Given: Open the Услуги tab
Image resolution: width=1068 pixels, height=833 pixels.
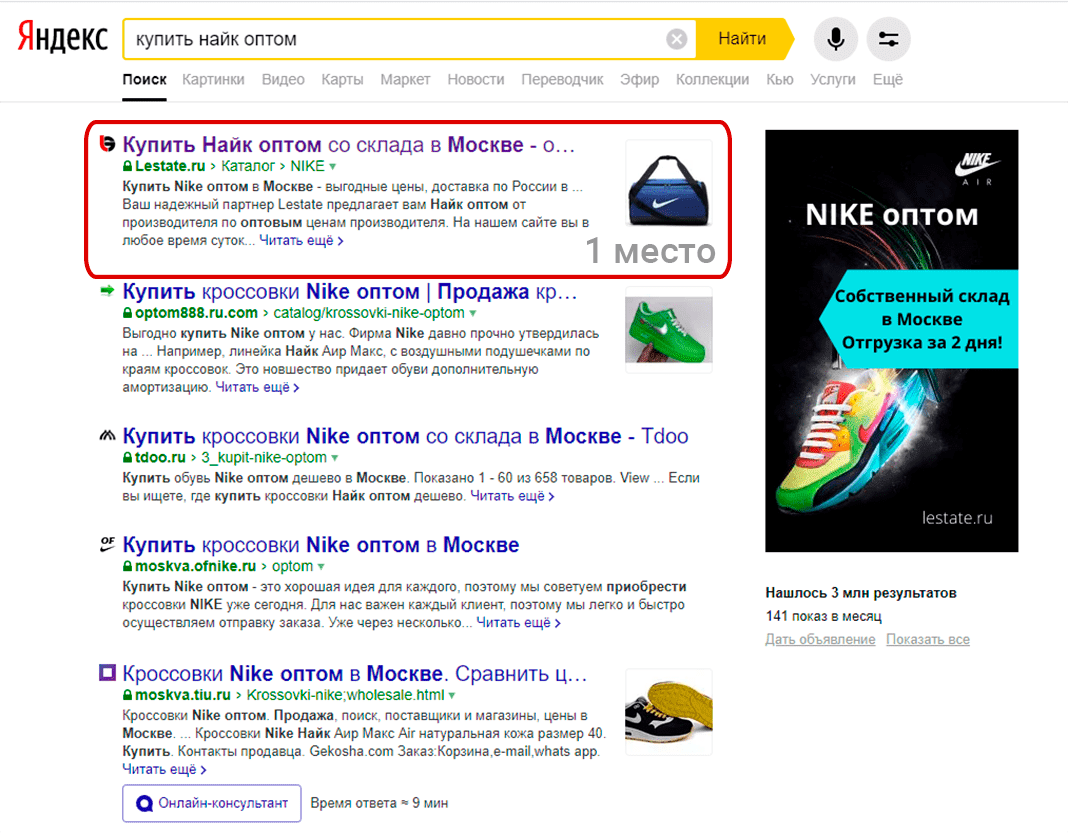Looking at the screenshot, I should pyautogui.click(x=832, y=80).
